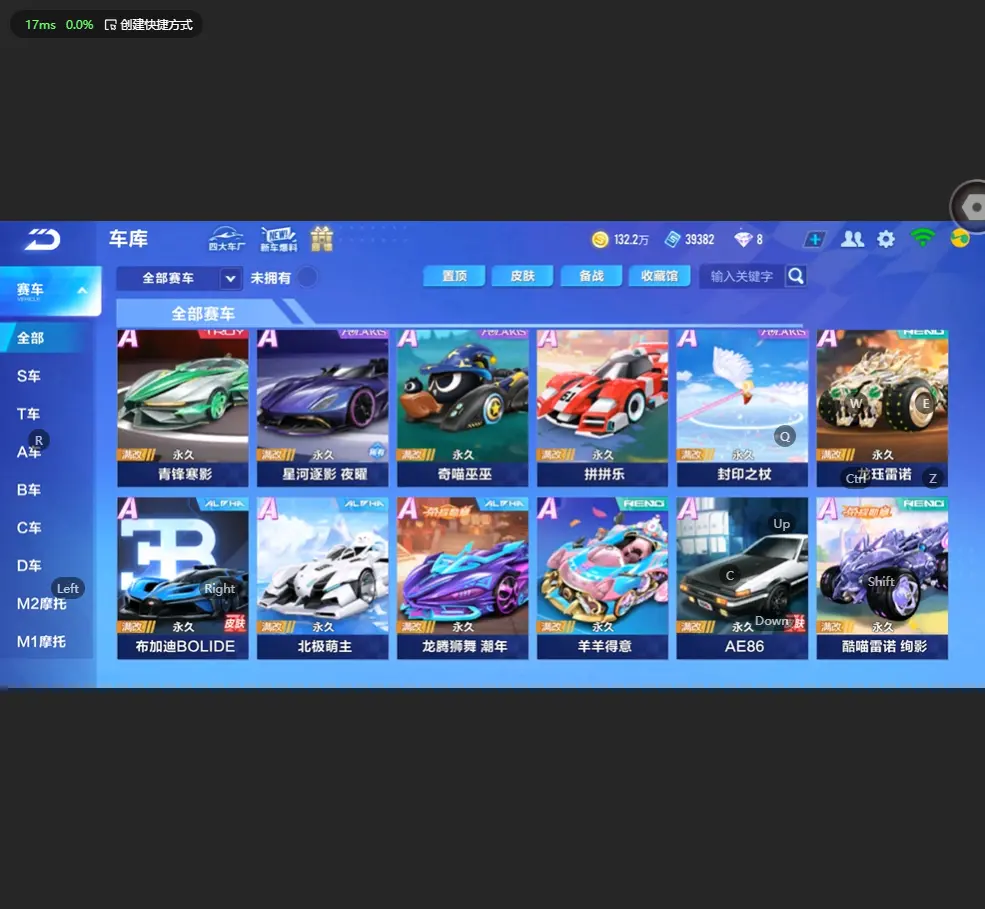Select the 布加迪BOLIDE car card
The height and width of the screenshot is (909, 985).
pos(183,579)
